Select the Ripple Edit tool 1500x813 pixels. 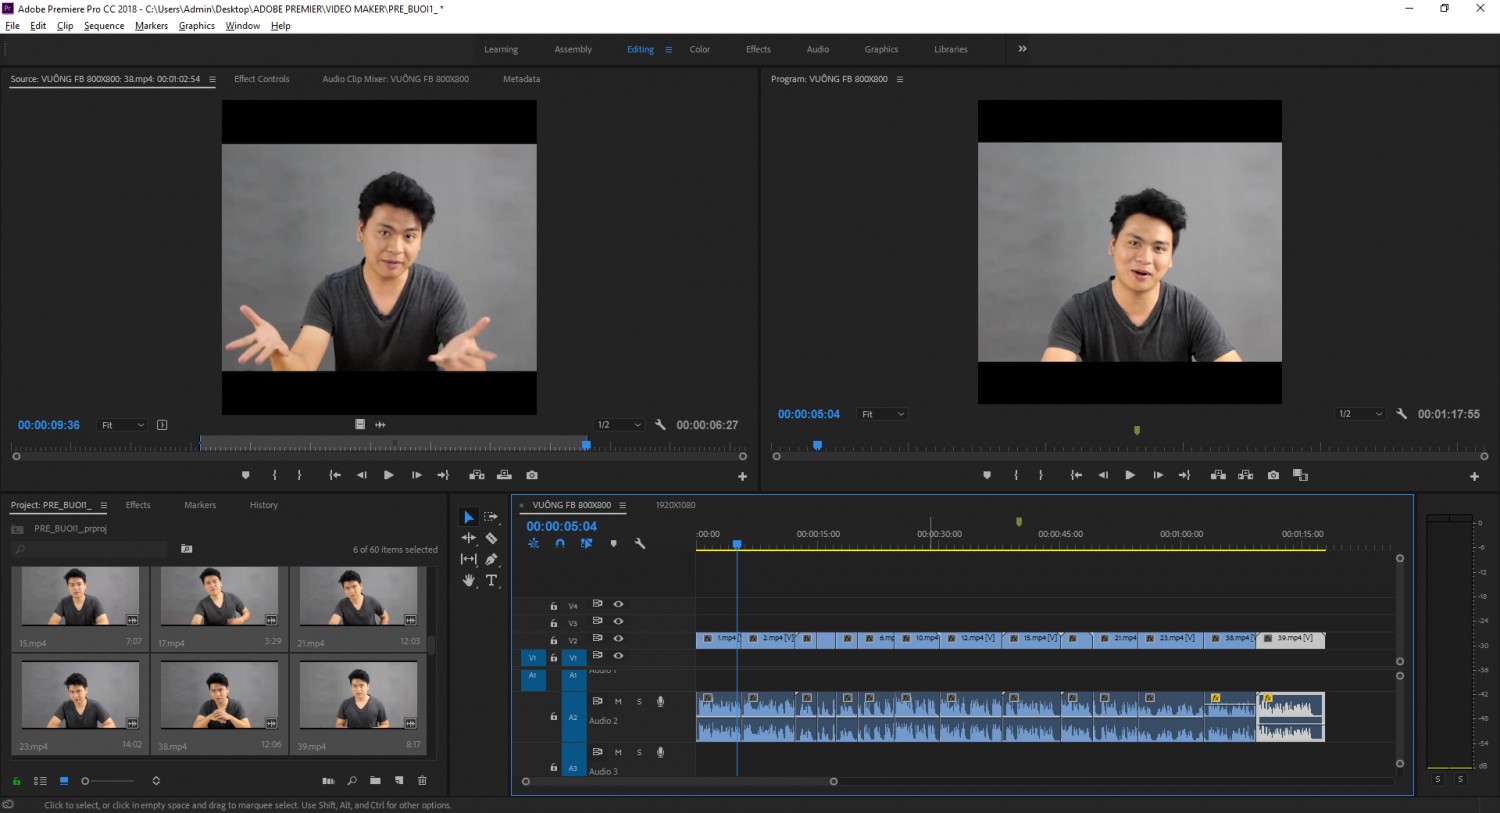coord(468,538)
